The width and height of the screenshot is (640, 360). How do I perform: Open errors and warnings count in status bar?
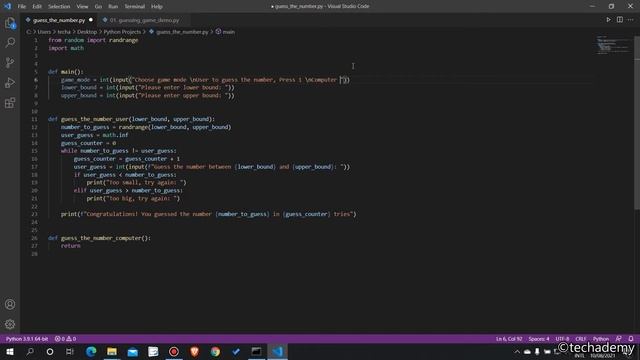click(65, 339)
